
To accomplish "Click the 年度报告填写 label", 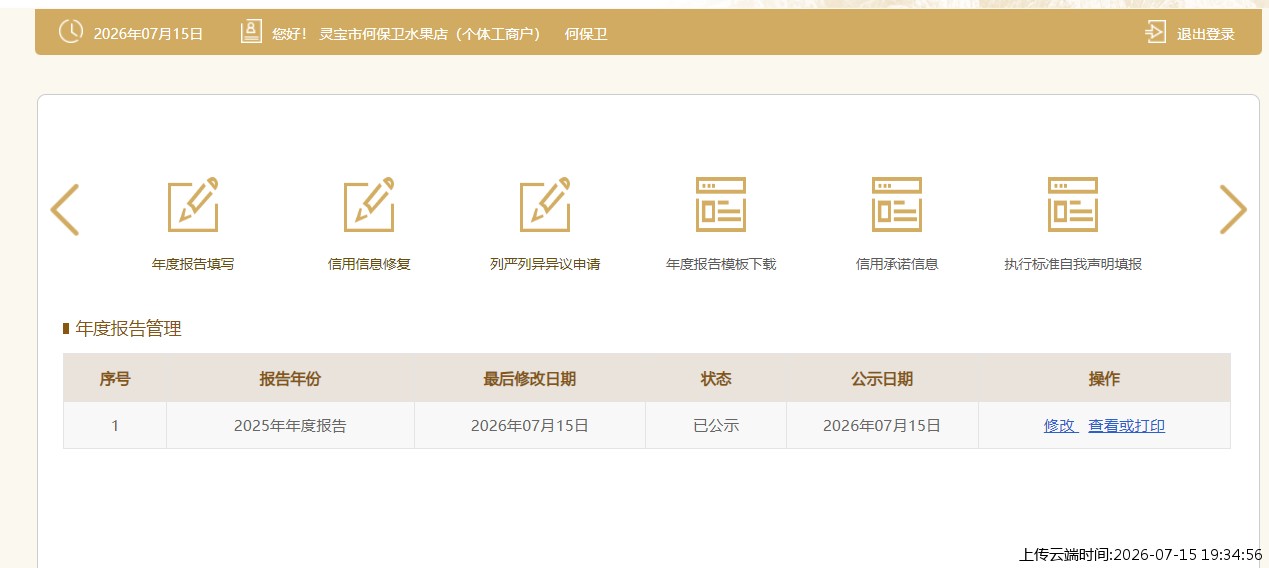I will pyautogui.click(x=193, y=265).
